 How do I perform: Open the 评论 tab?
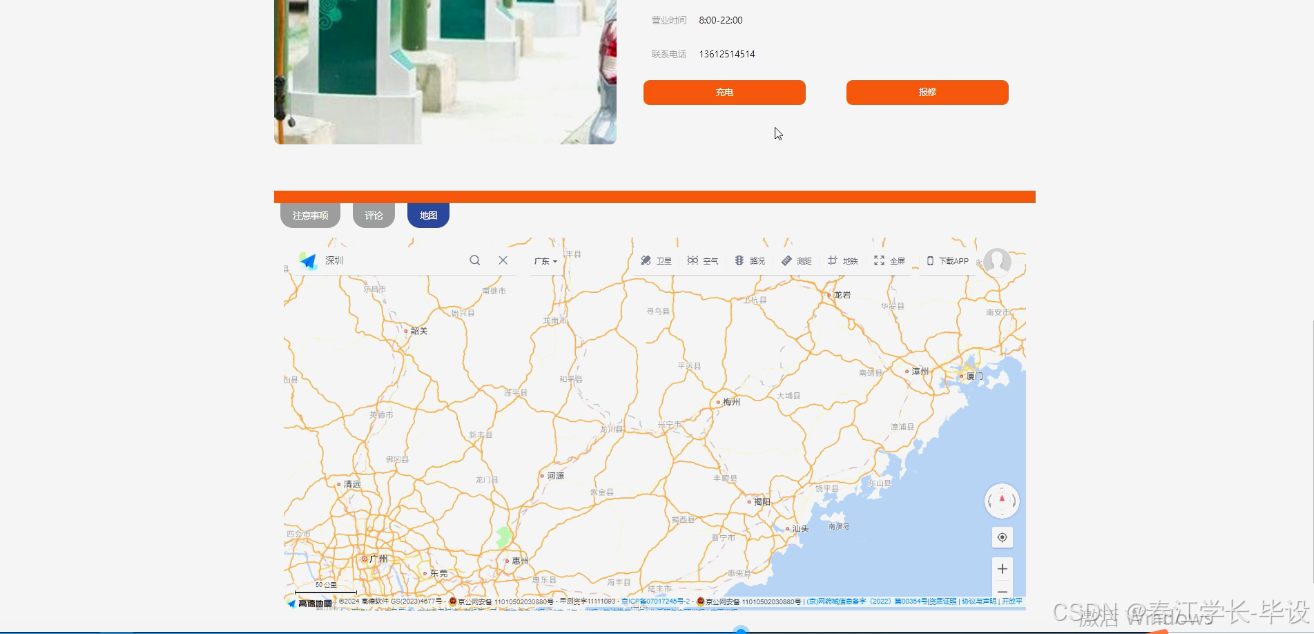click(374, 215)
